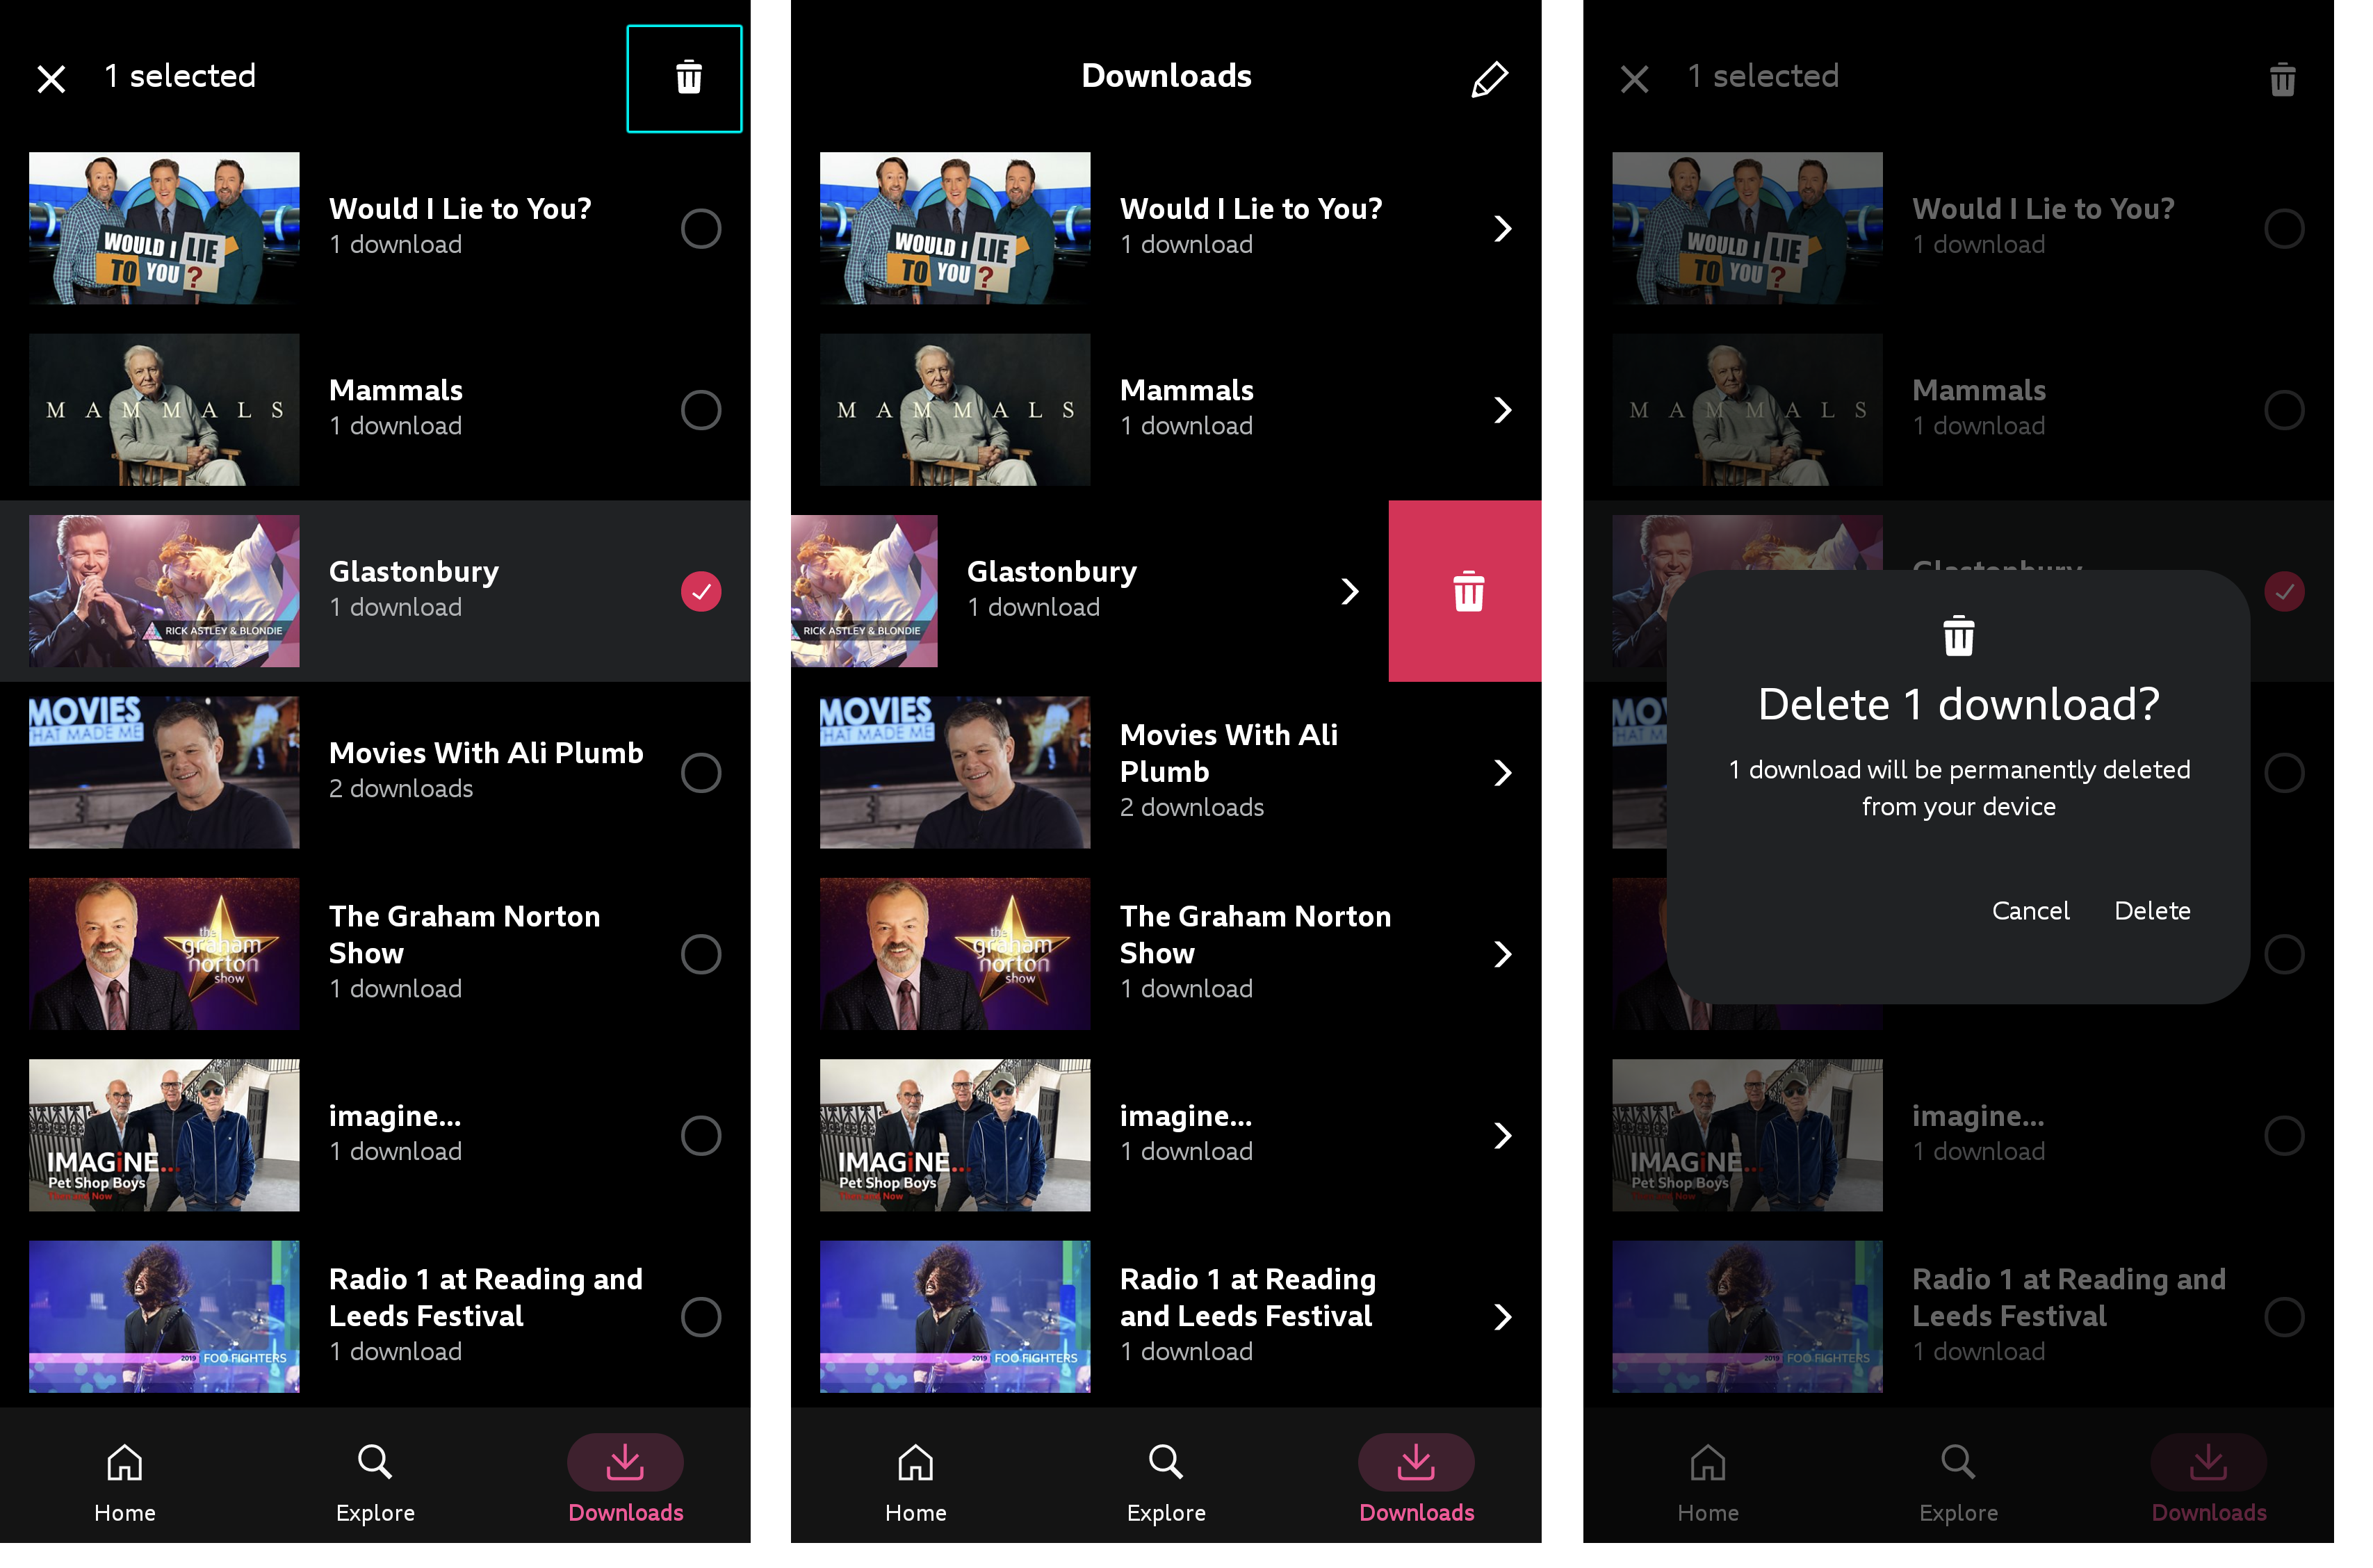Screen dimensions: 2373x1568
Task: Expand Movies With Ali Plumb via its chevron
Action: (x=1504, y=772)
